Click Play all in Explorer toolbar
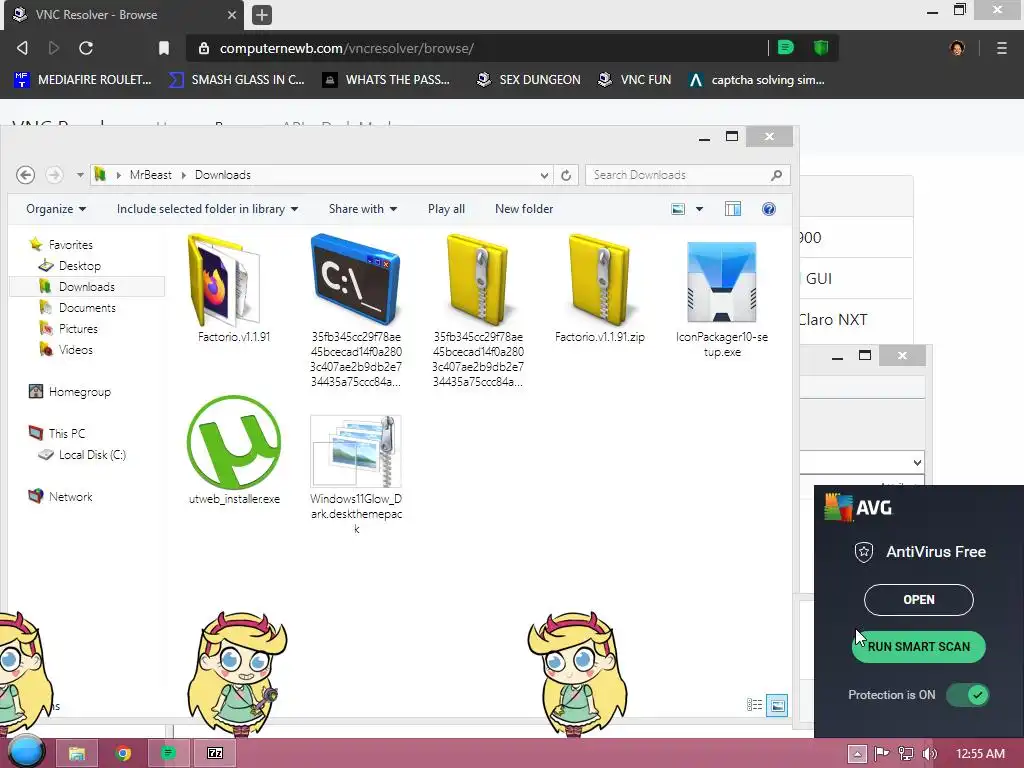This screenshot has width=1024, height=768. 446,209
